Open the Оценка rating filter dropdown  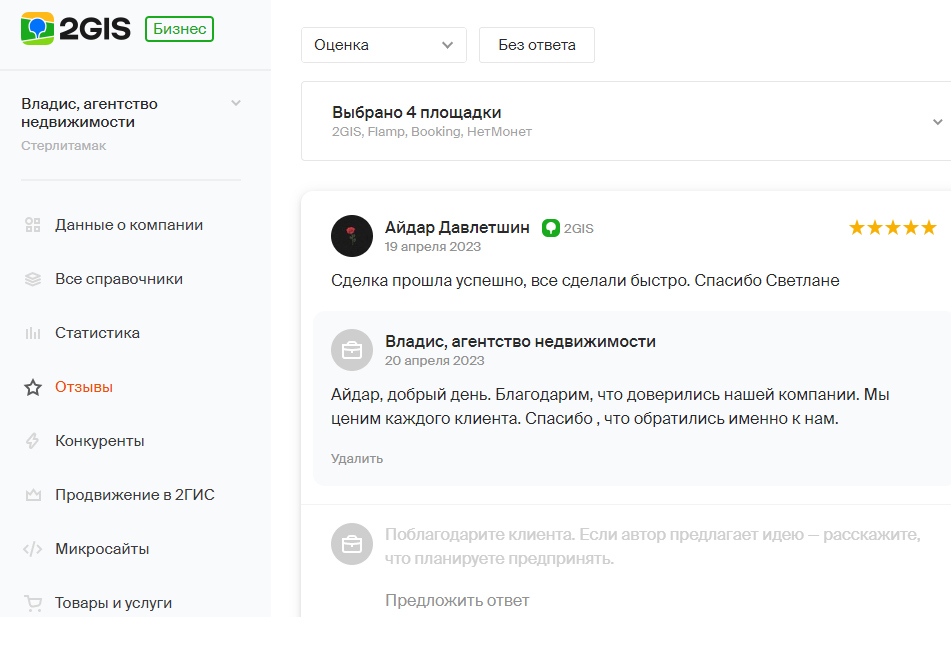coord(384,45)
